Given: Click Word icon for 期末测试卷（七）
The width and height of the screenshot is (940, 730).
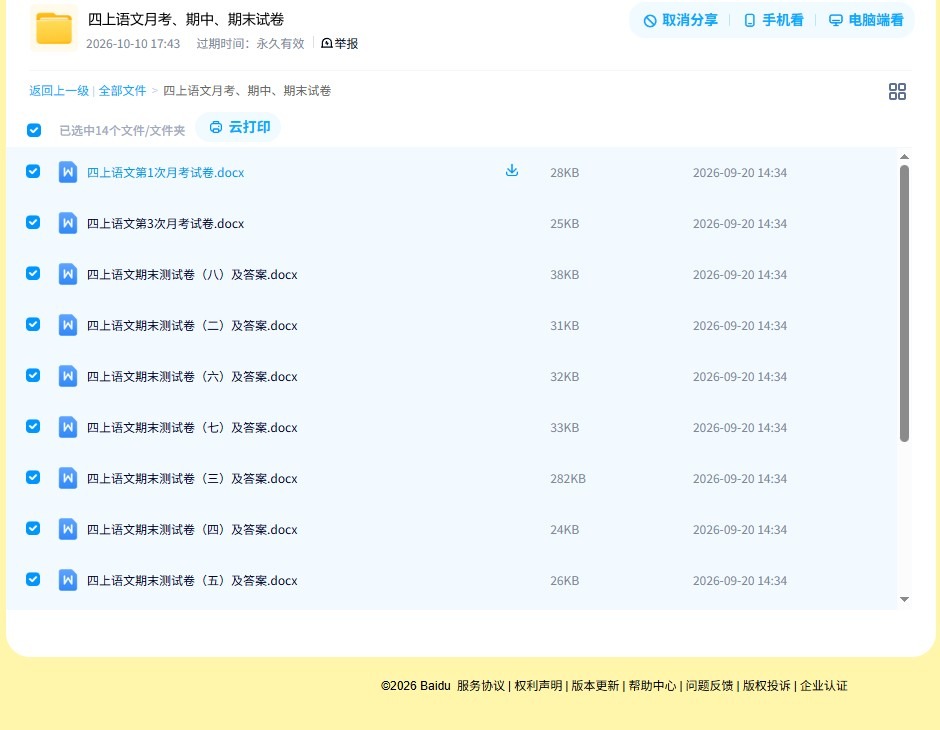Looking at the screenshot, I should click(x=68, y=427).
